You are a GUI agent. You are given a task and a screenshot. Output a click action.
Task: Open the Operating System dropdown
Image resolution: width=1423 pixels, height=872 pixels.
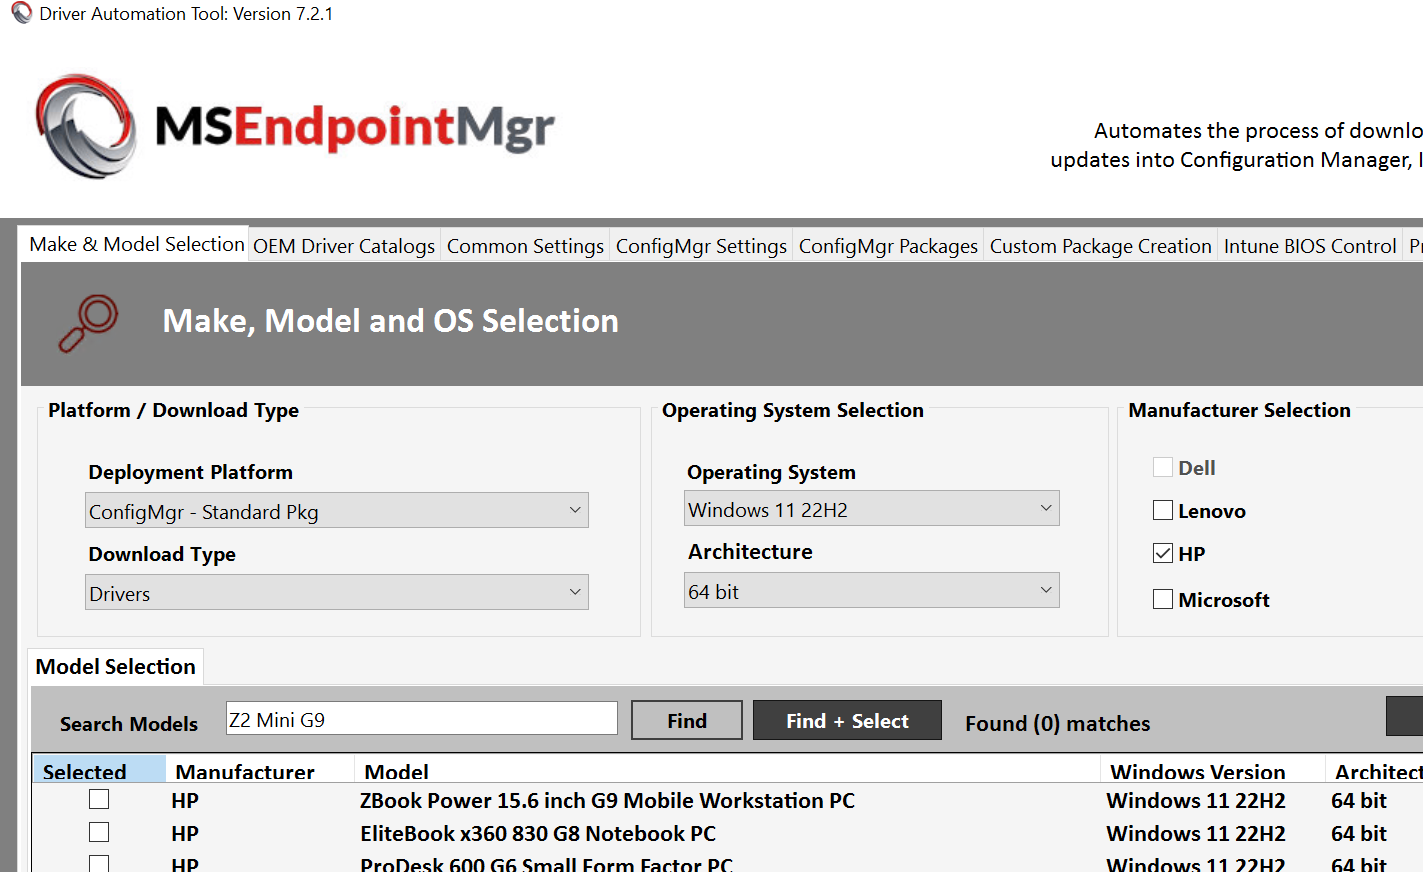point(871,508)
